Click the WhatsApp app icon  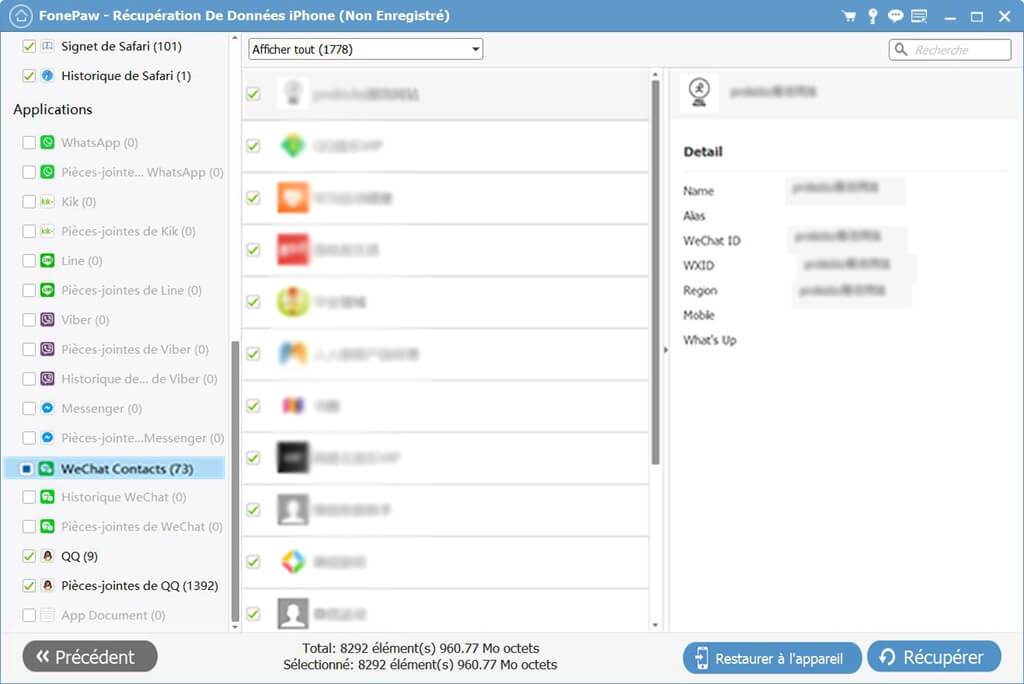pos(48,142)
